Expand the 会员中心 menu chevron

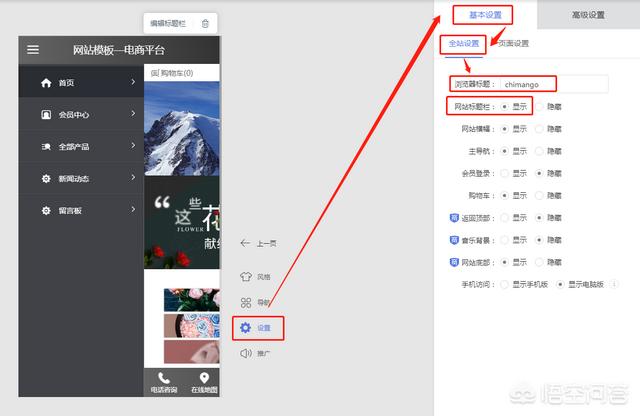click(x=133, y=113)
